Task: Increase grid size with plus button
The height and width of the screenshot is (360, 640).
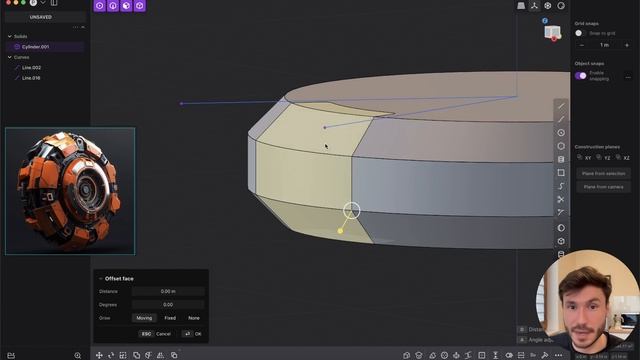Action: 627,45
